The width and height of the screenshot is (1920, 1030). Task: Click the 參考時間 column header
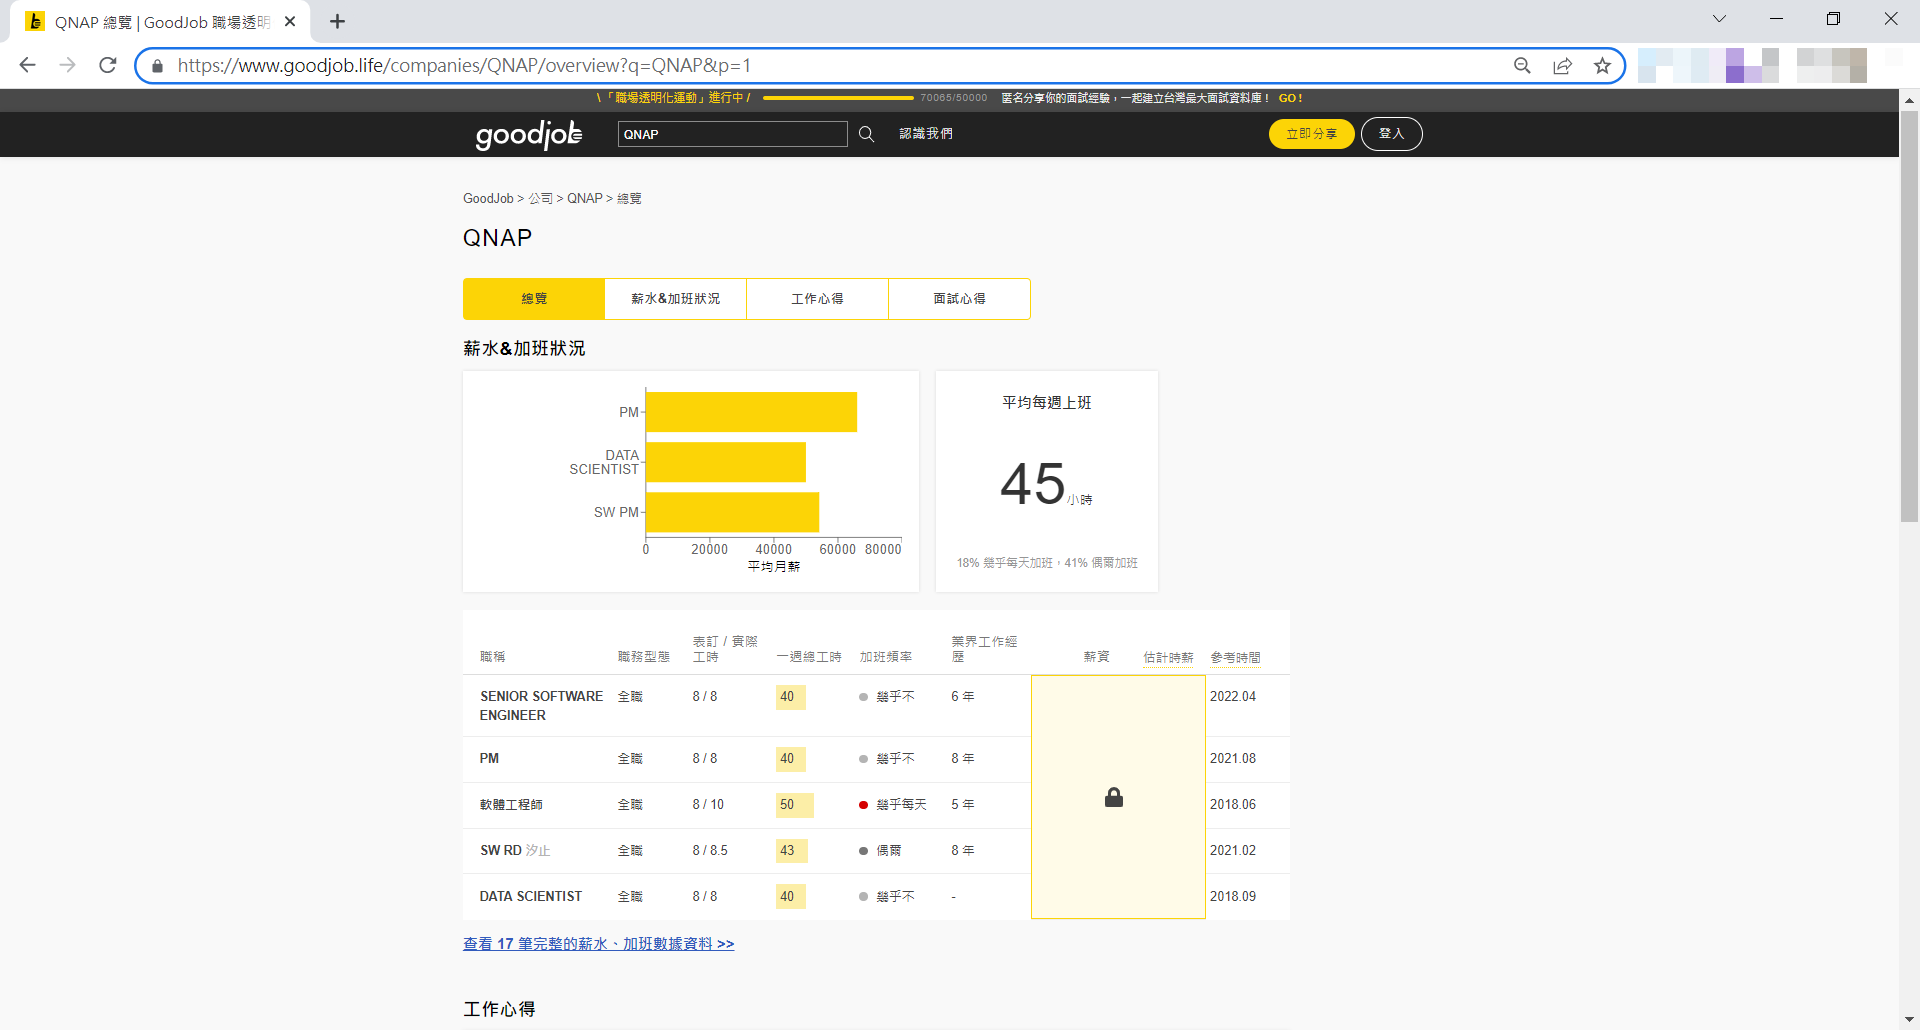[x=1235, y=657]
